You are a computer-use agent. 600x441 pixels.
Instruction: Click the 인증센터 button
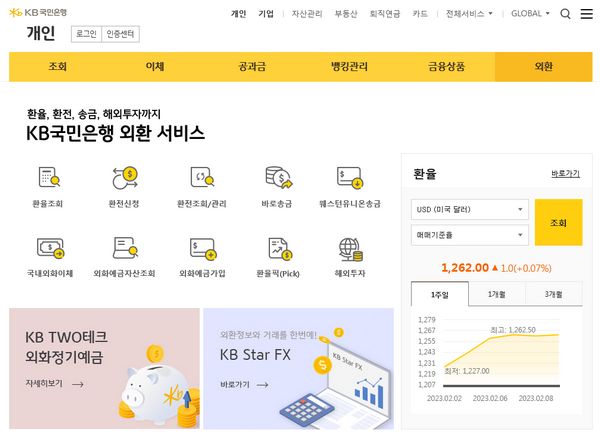point(120,34)
